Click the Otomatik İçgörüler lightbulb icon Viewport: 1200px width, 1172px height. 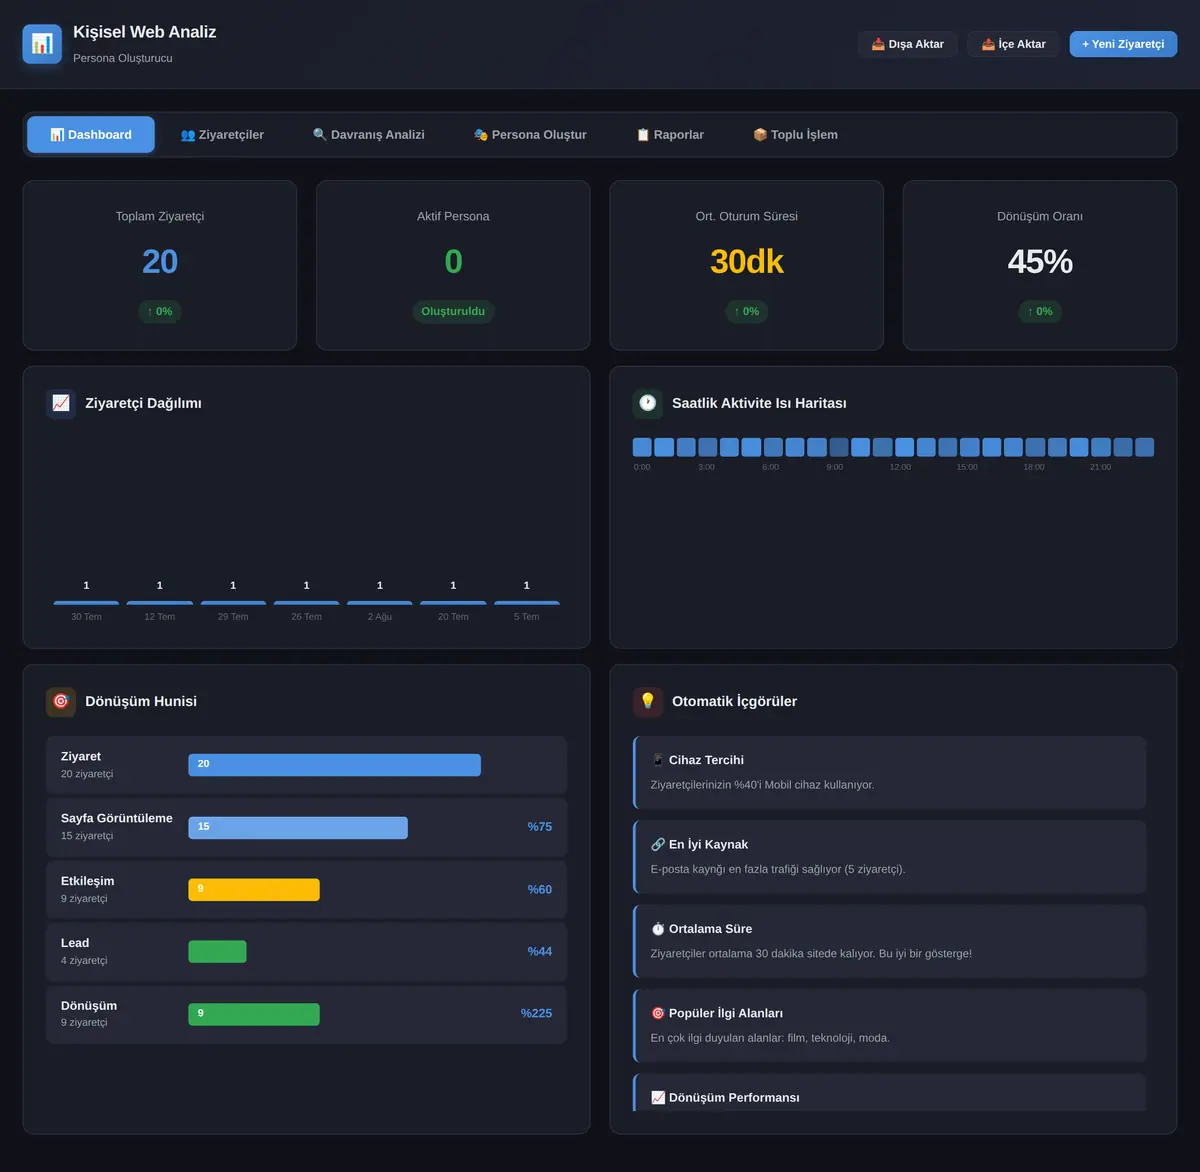pyautogui.click(x=648, y=701)
